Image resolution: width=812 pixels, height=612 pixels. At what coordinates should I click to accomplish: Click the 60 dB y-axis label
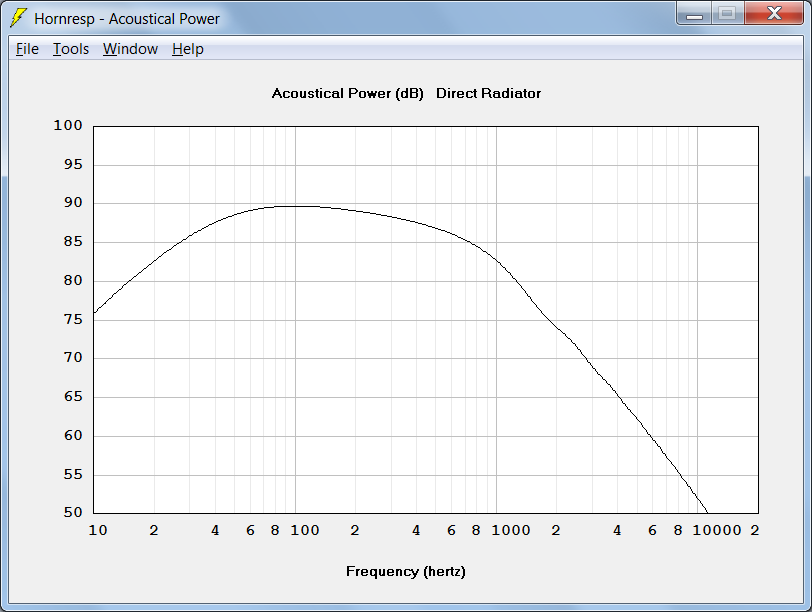pyautogui.click(x=73, y=435)
